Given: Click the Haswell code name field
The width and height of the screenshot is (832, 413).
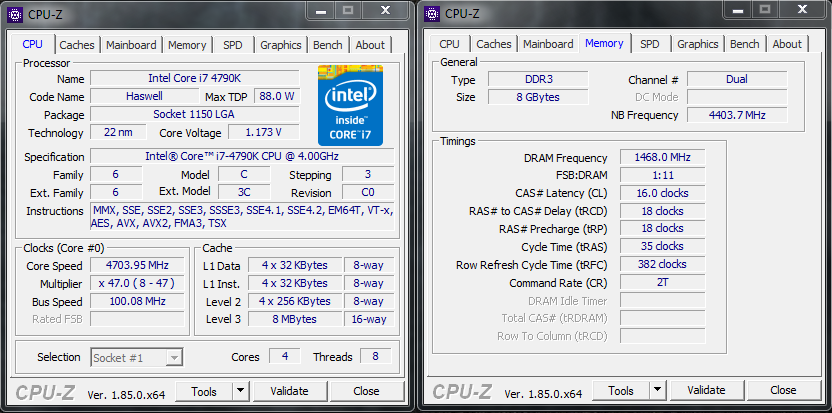Looking at the screenshot, I should click(144, 97).
